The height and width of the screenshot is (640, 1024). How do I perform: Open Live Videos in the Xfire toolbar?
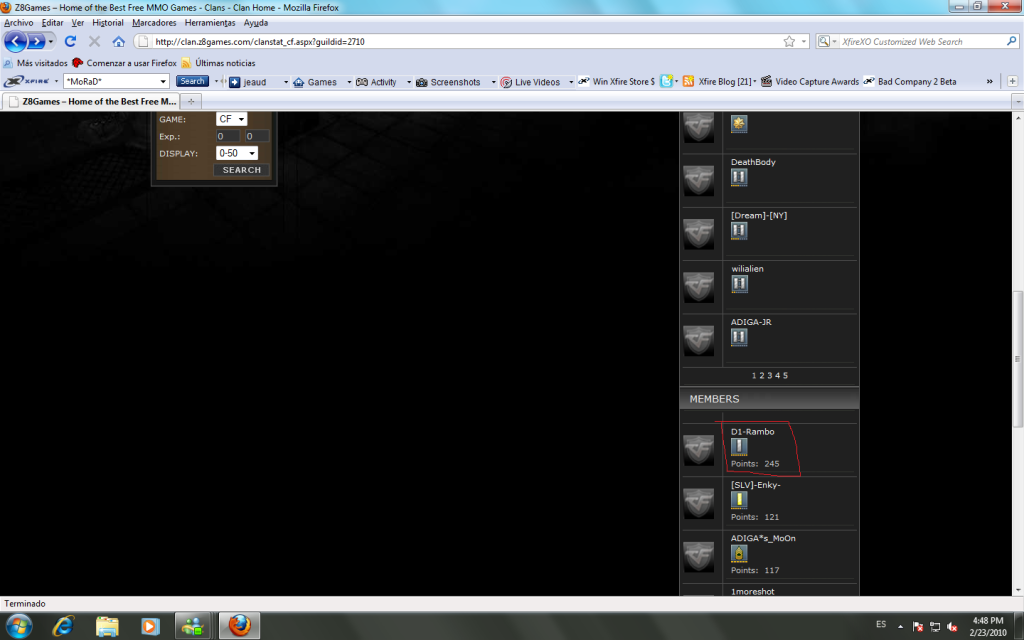(530, 82)
